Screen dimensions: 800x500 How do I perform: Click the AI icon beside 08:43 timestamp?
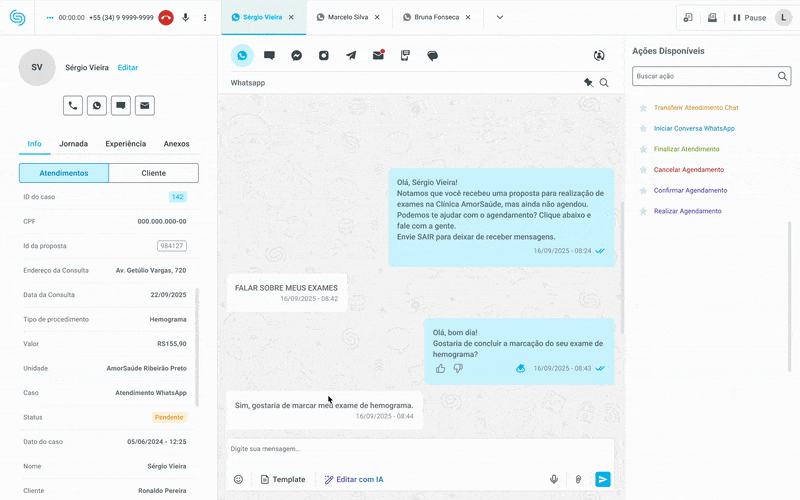pos(520,368)
